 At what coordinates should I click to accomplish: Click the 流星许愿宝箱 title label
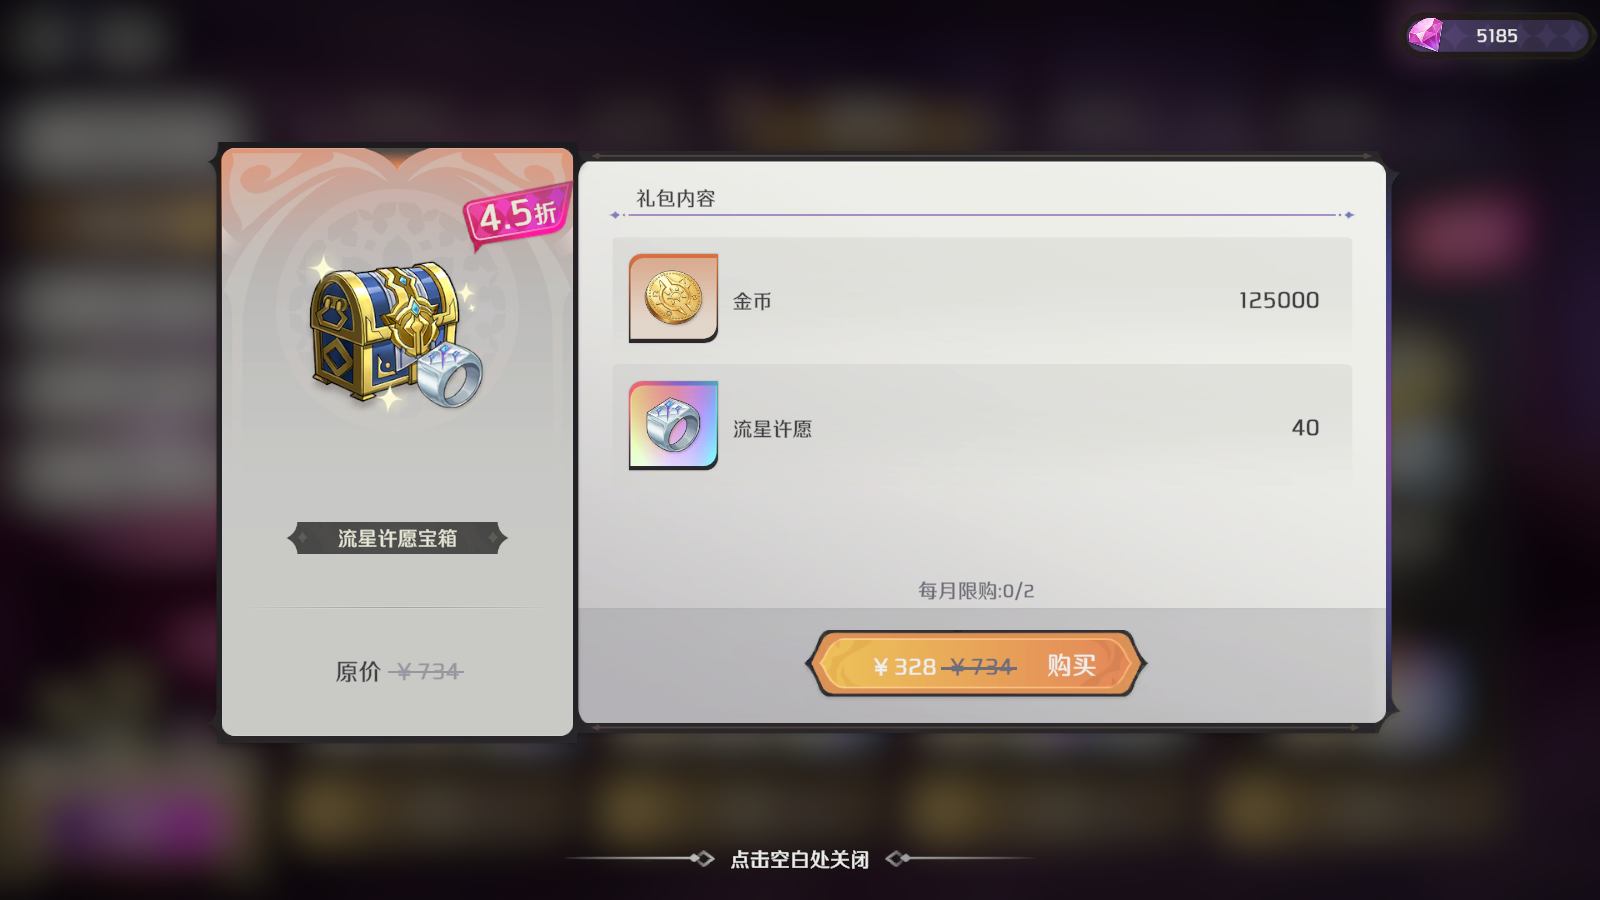(x=397, y=538)
